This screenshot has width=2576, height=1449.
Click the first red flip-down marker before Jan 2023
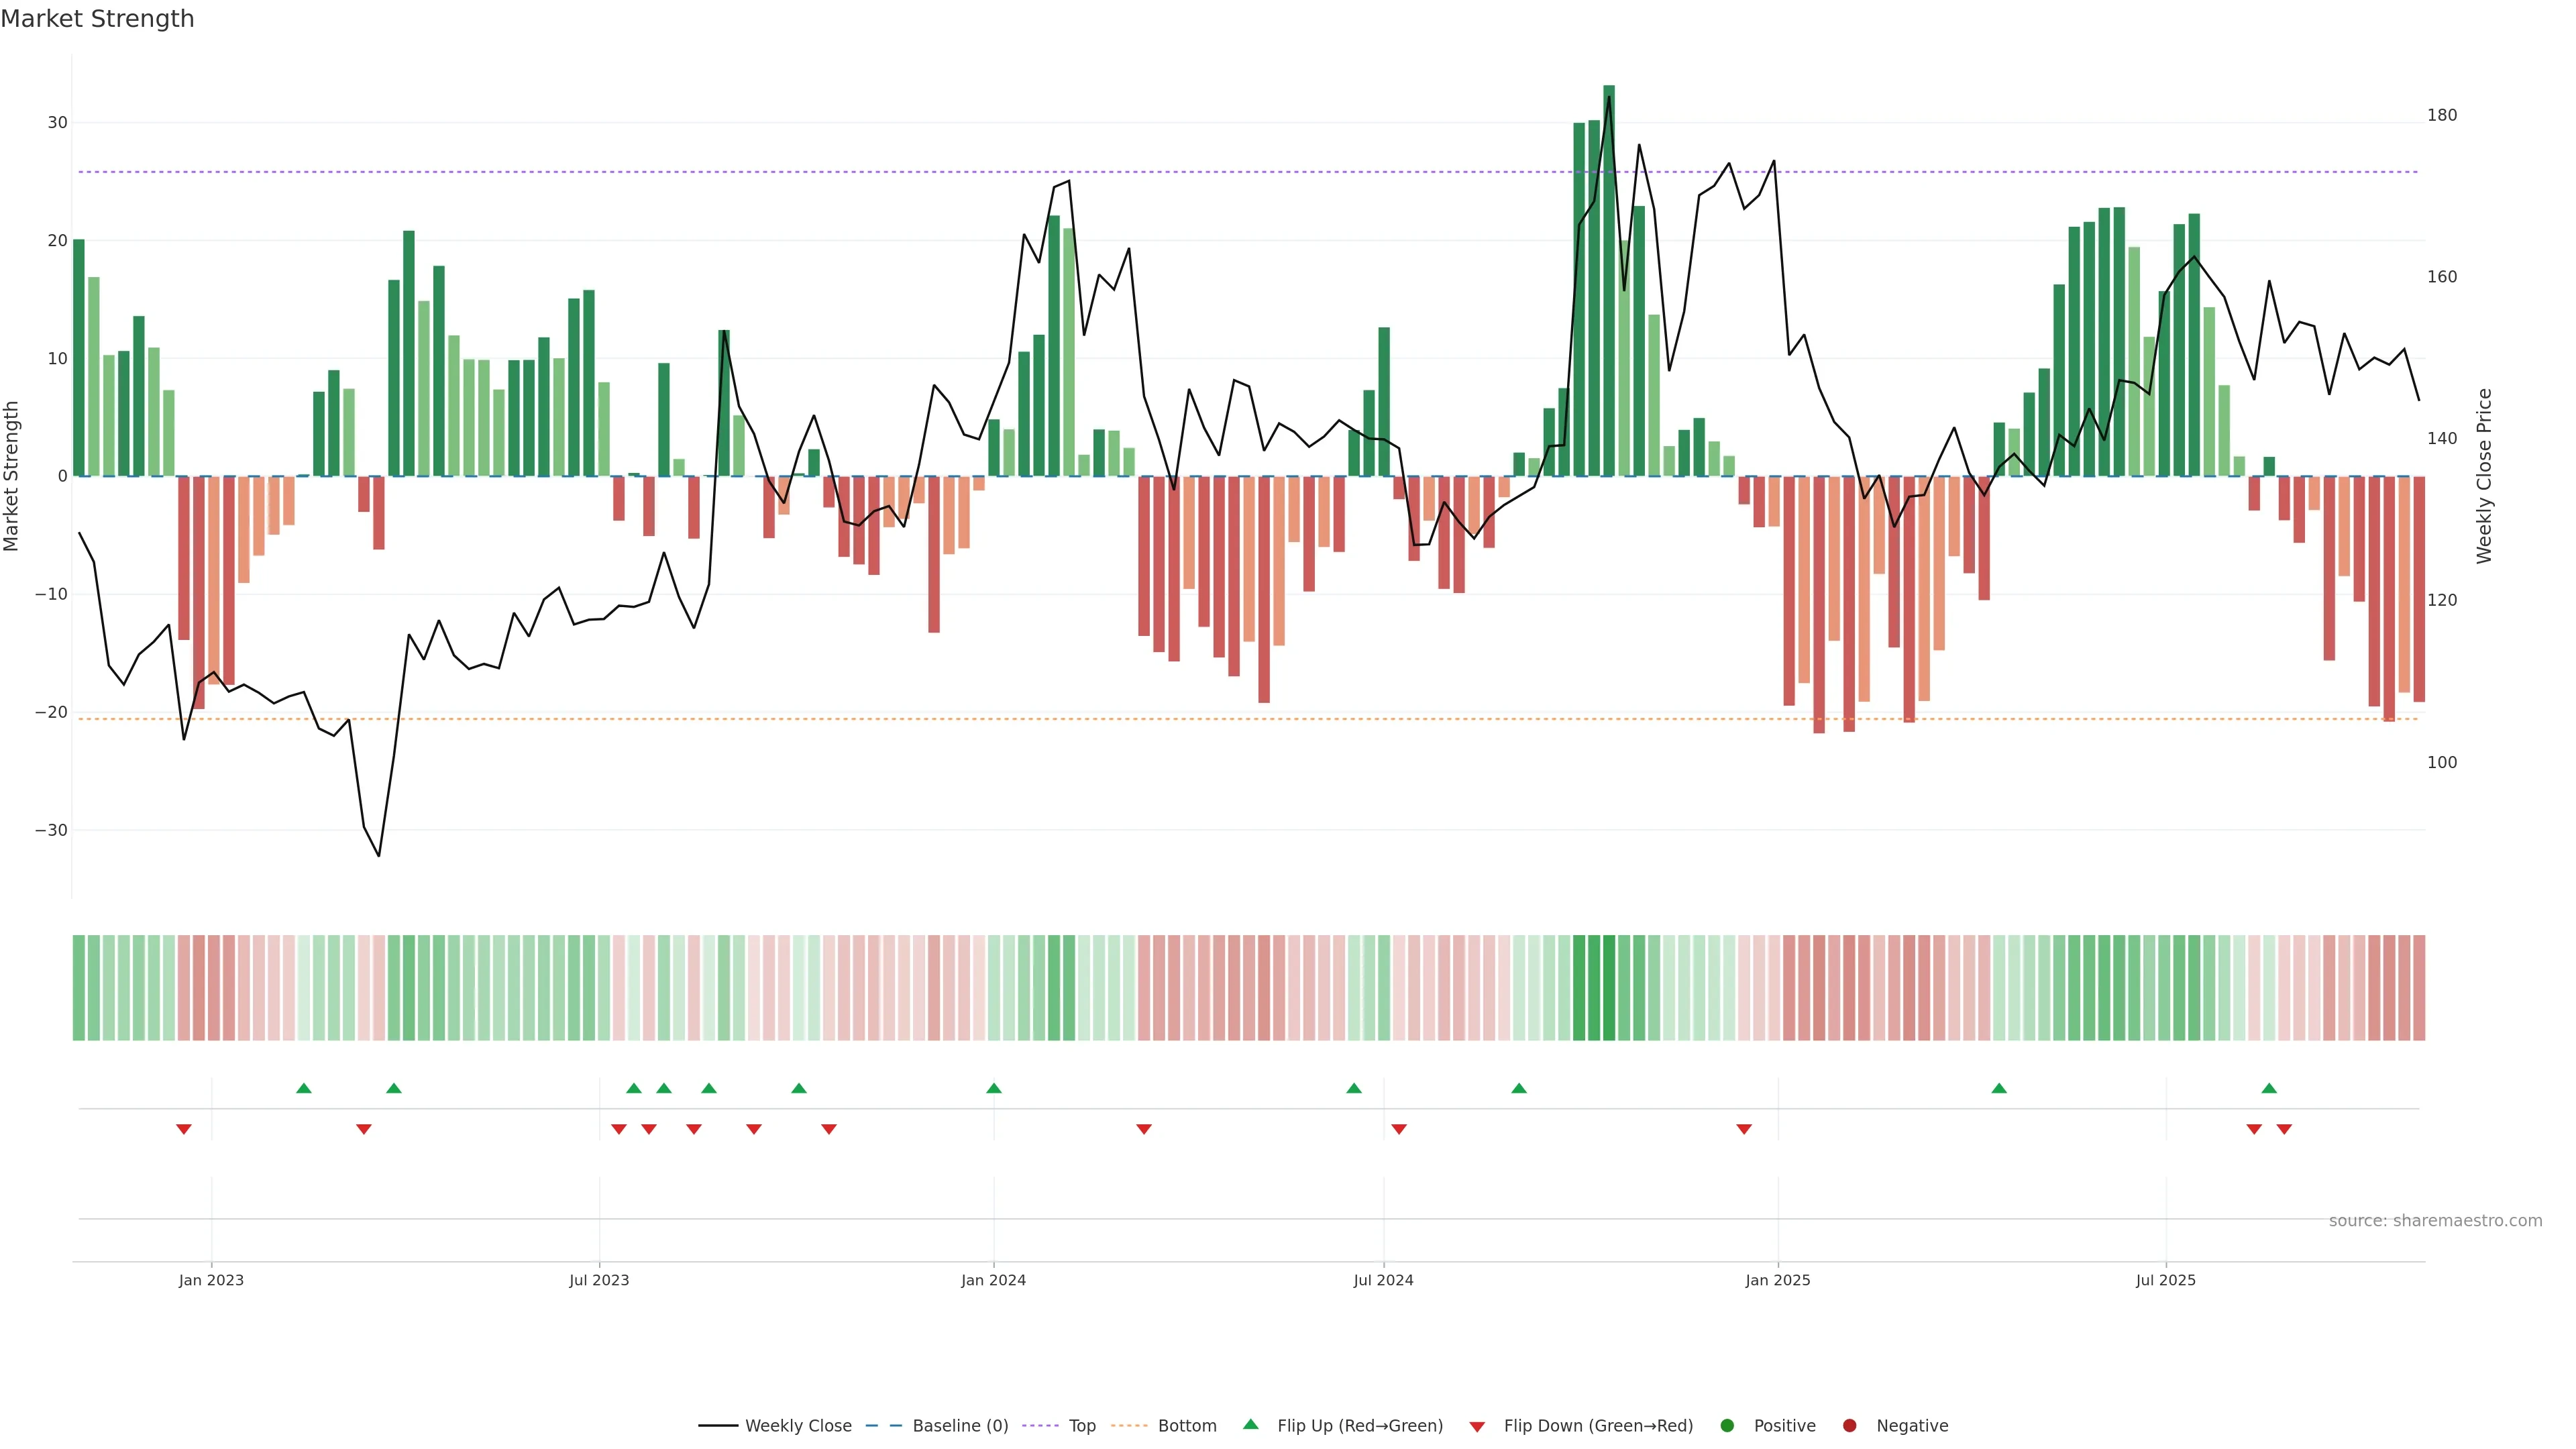click(x=184, y=1129)
